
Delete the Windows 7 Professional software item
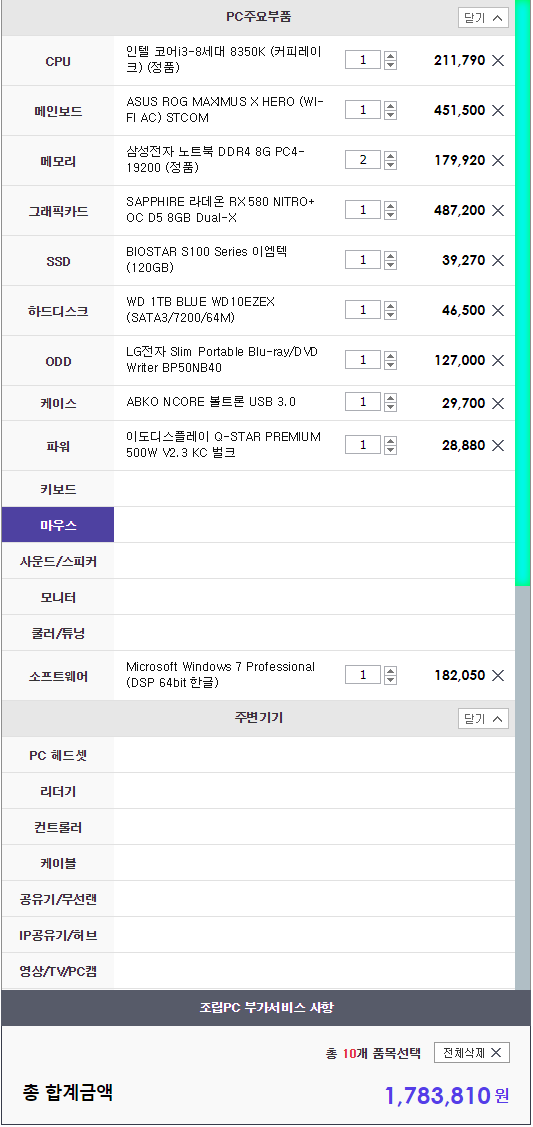[498, 676]
